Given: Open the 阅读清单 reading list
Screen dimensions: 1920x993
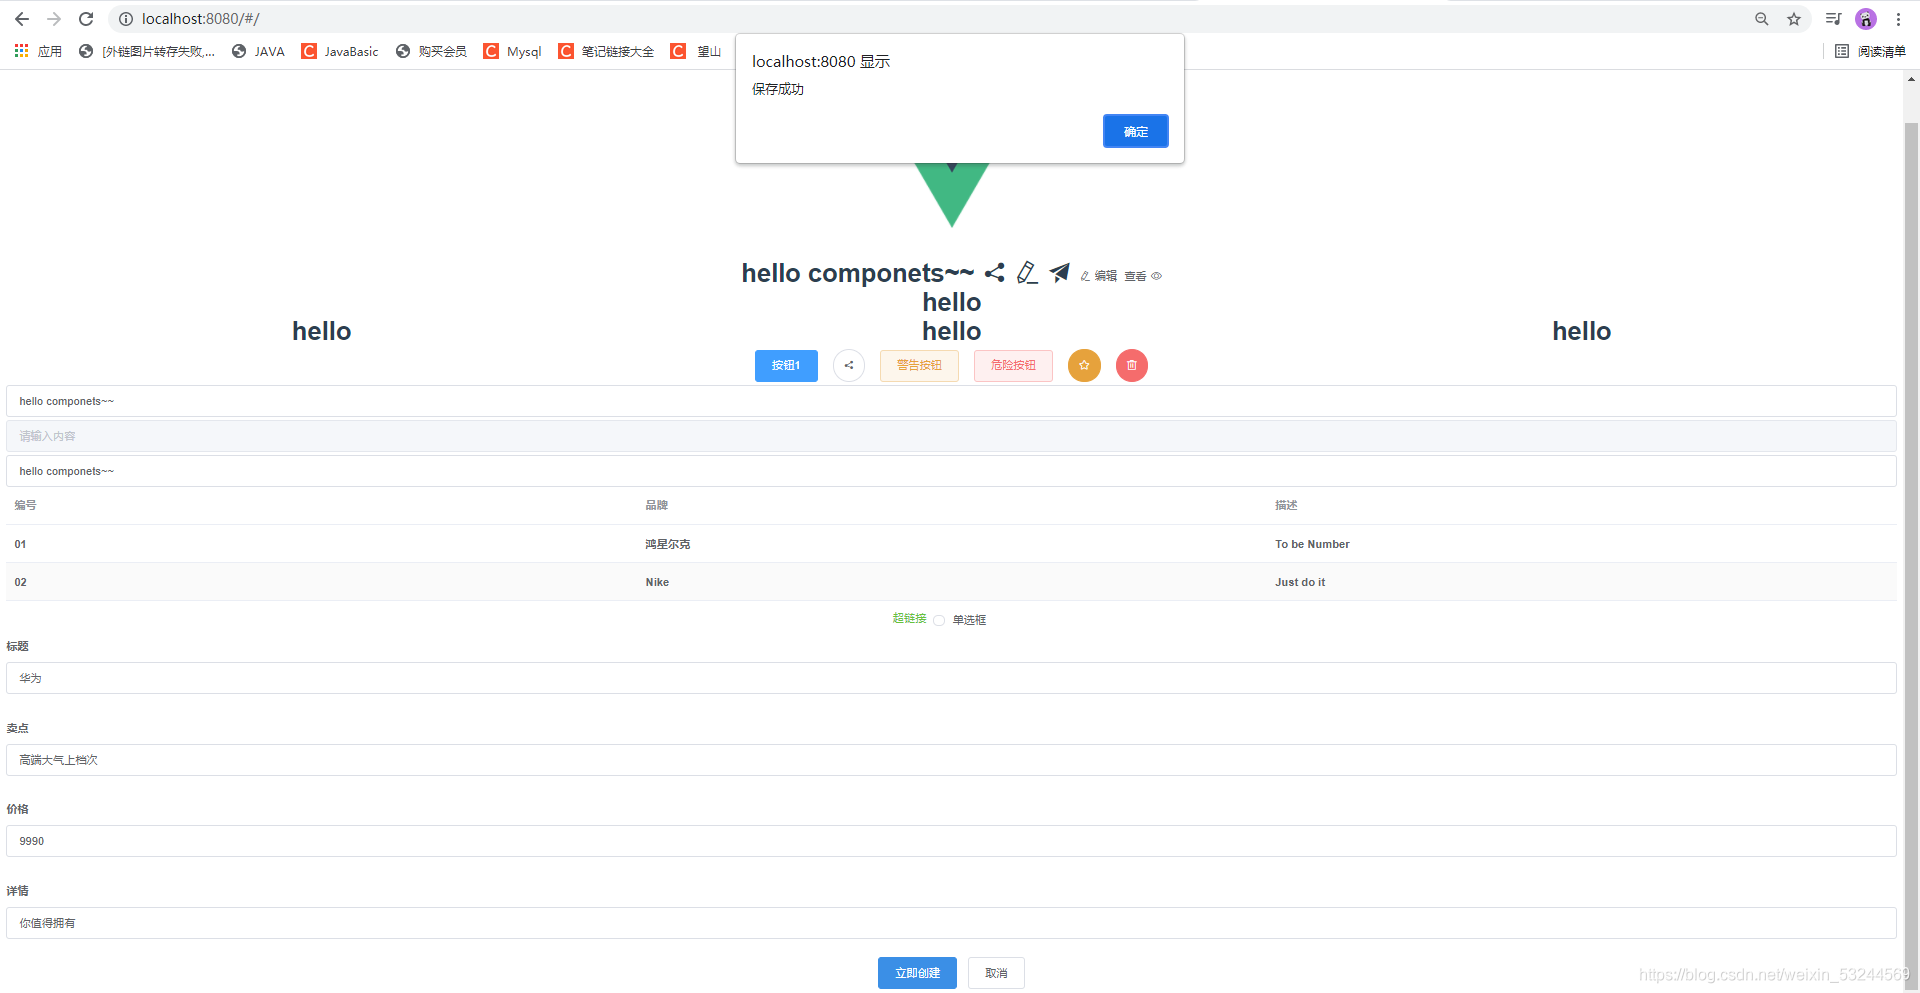Looking at the screenshot, I should pos(1870,51).
